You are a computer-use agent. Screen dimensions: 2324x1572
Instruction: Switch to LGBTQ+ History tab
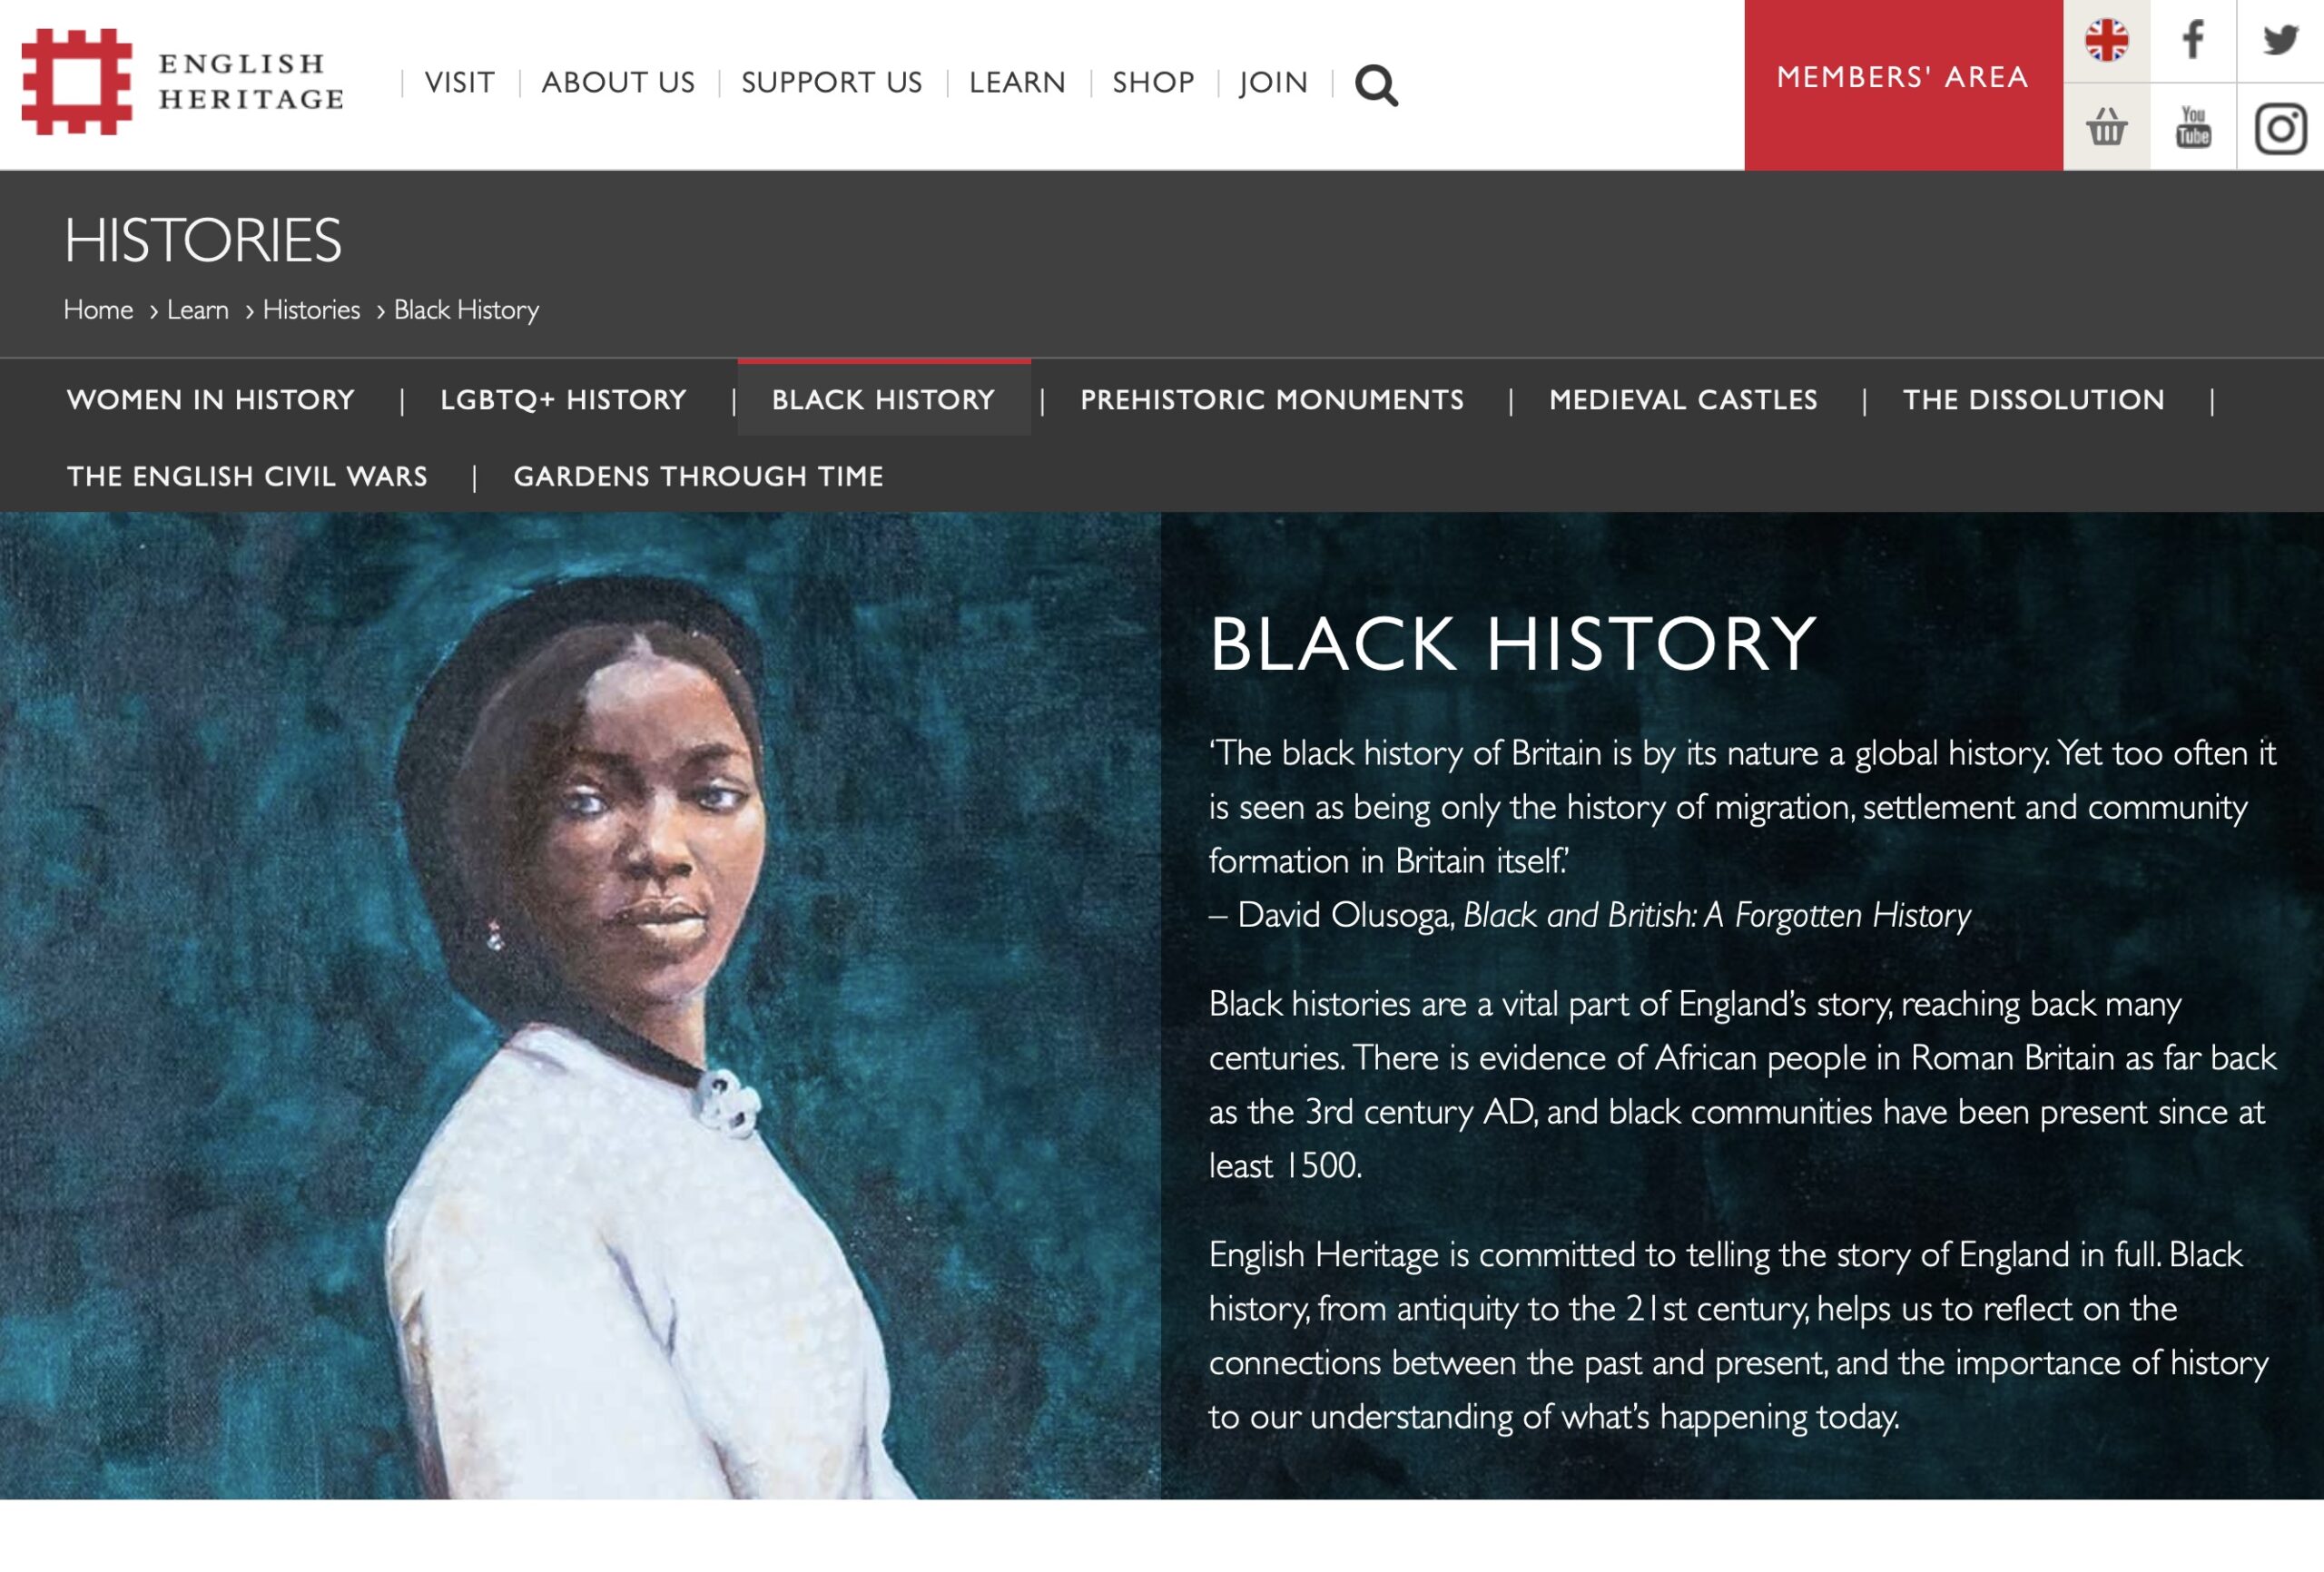pos(563,400)
